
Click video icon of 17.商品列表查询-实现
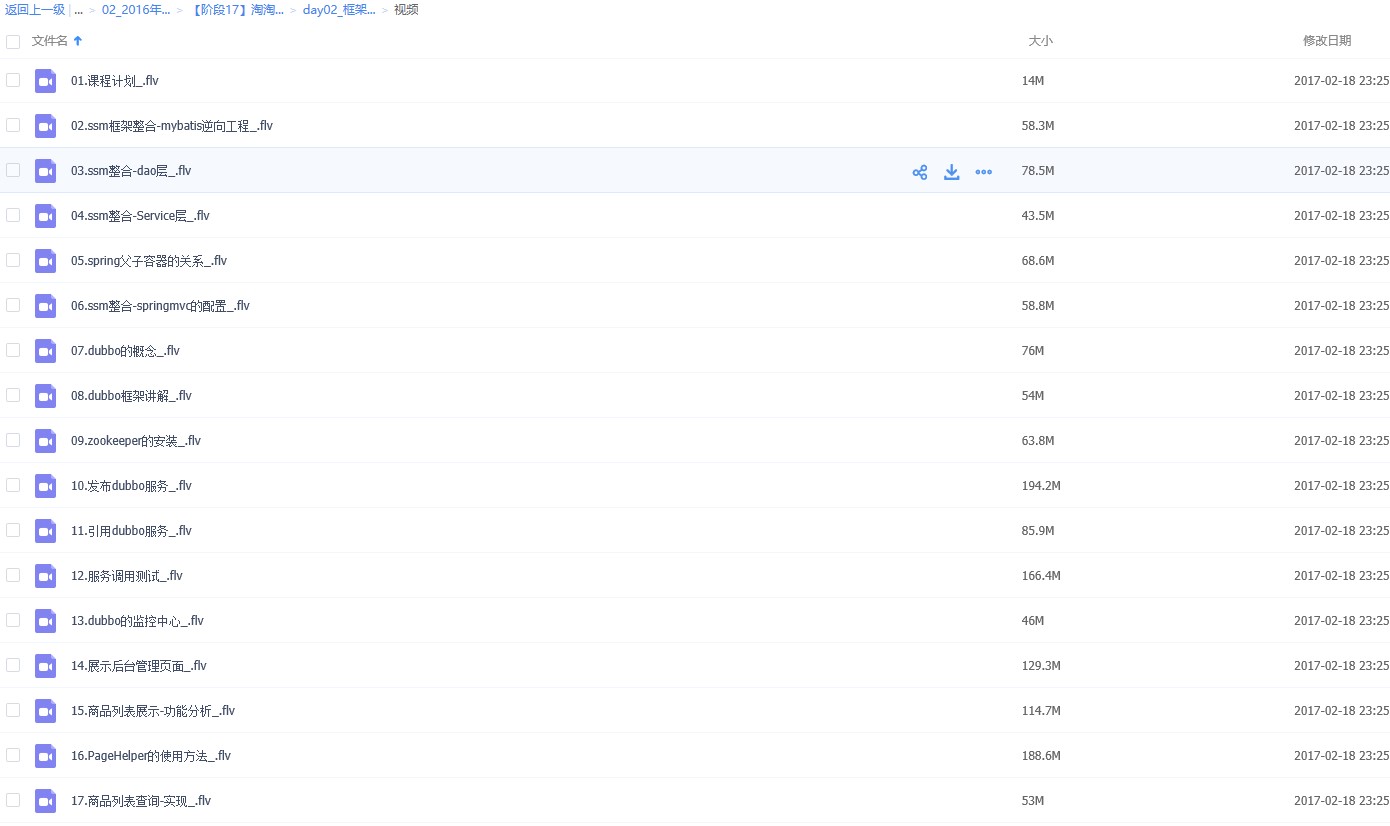pos(45,801)
